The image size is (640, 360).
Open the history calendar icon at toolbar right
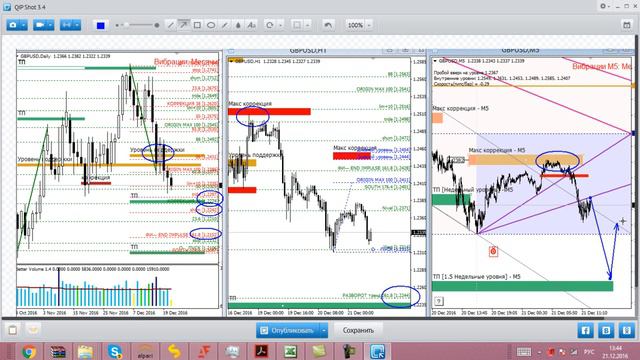627,25
